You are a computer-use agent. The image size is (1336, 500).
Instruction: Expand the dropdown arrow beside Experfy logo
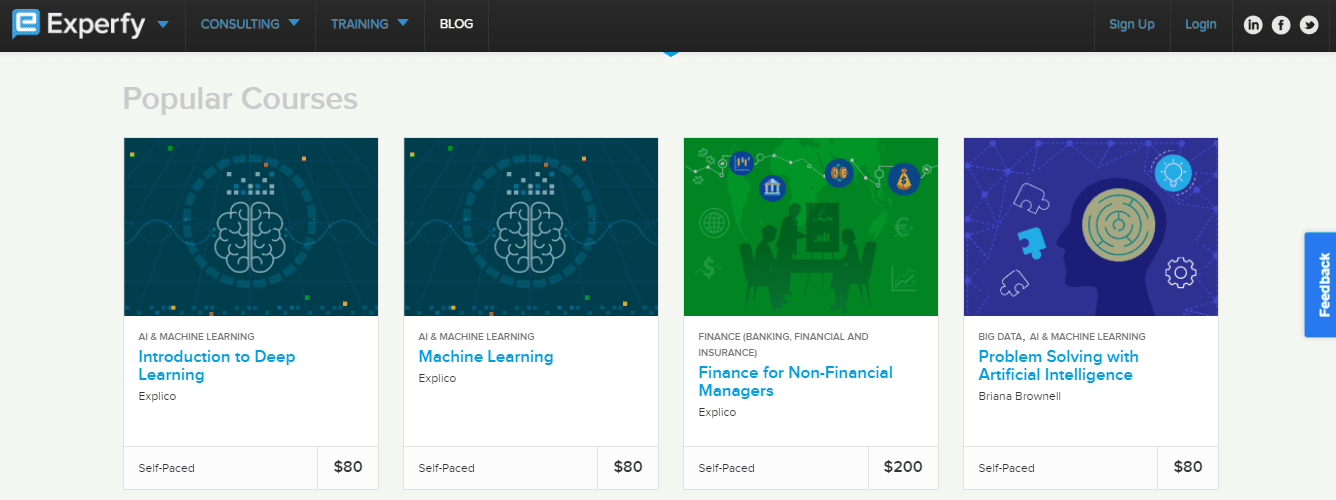163,24
